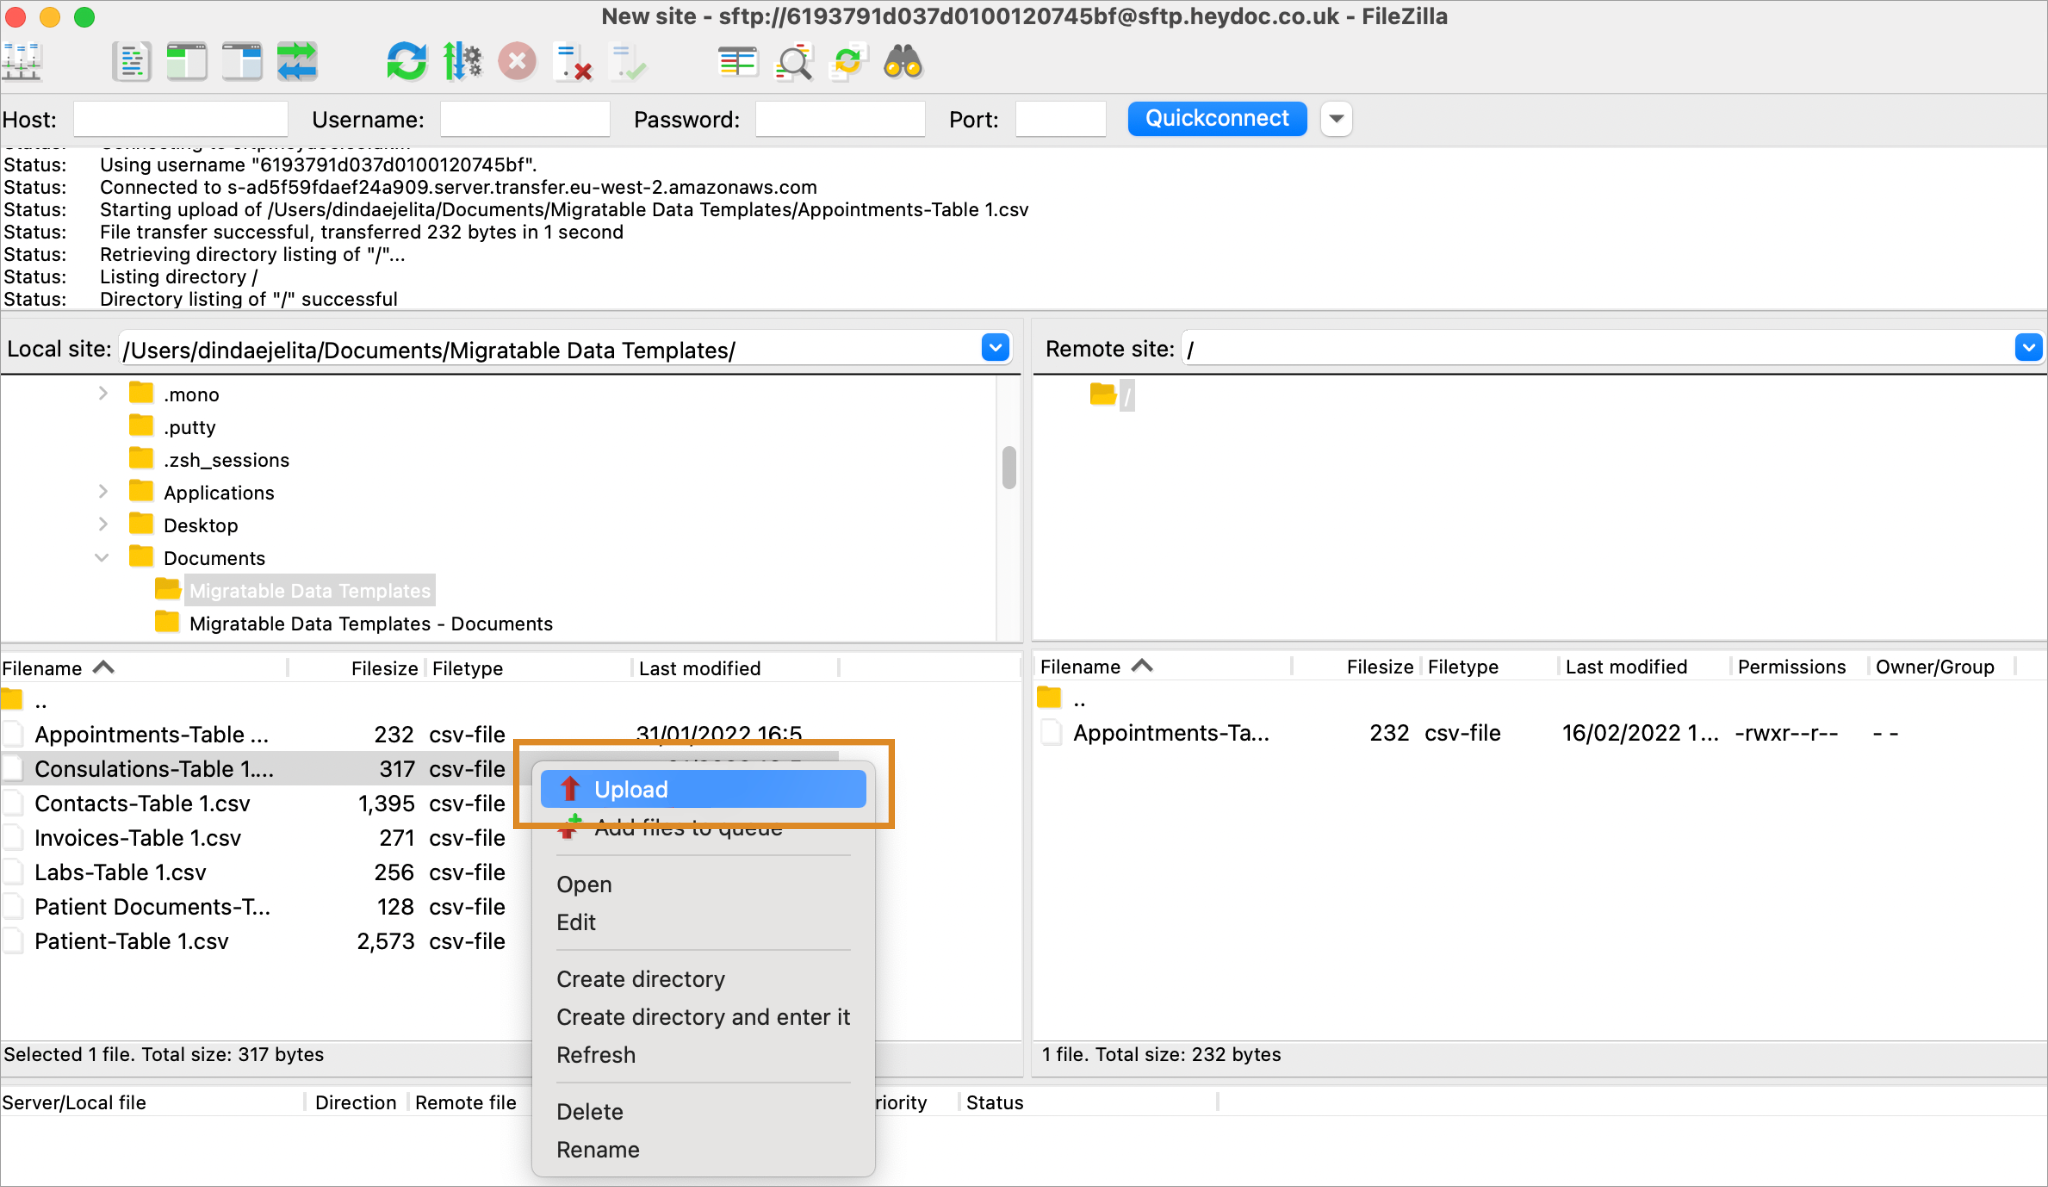Select Migratable Data Templates - Documents folder
2048x1187 pixels.
coord(371,624)
